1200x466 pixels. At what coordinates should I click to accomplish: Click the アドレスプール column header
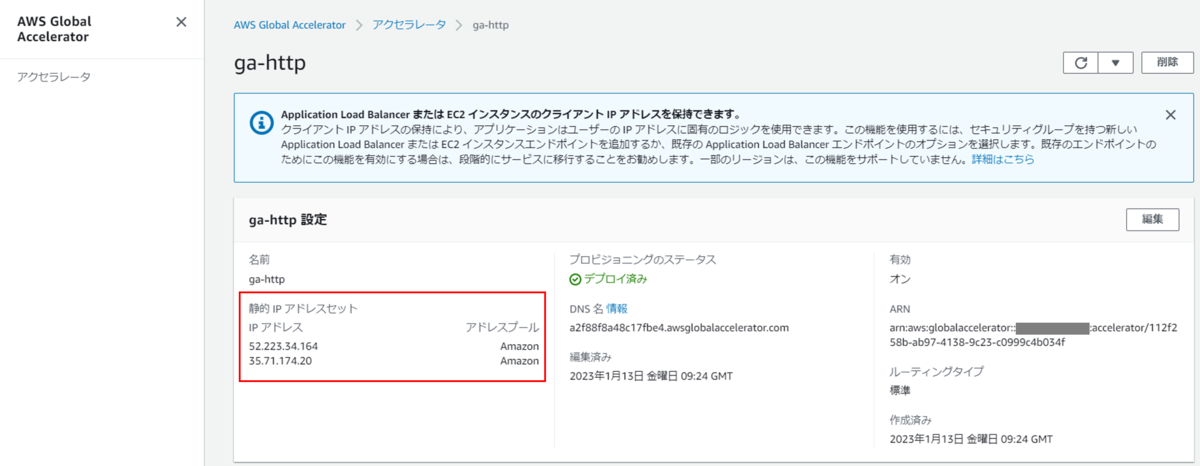click(502, 327)
